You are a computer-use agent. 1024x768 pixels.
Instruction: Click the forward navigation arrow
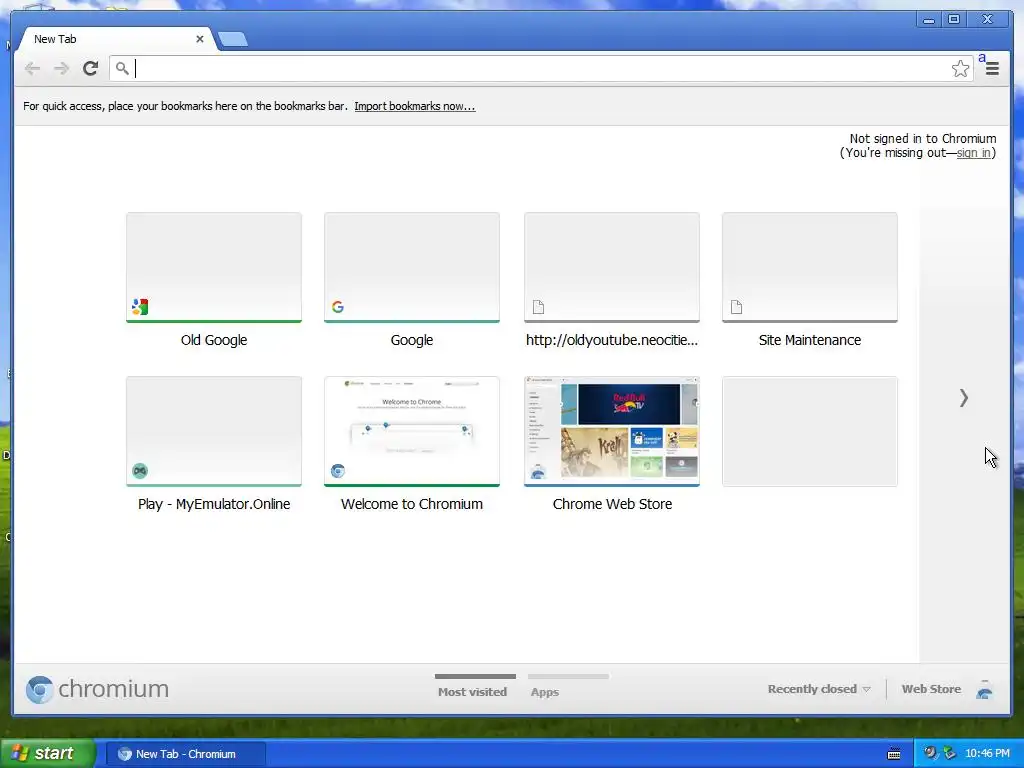pos(61,69)
